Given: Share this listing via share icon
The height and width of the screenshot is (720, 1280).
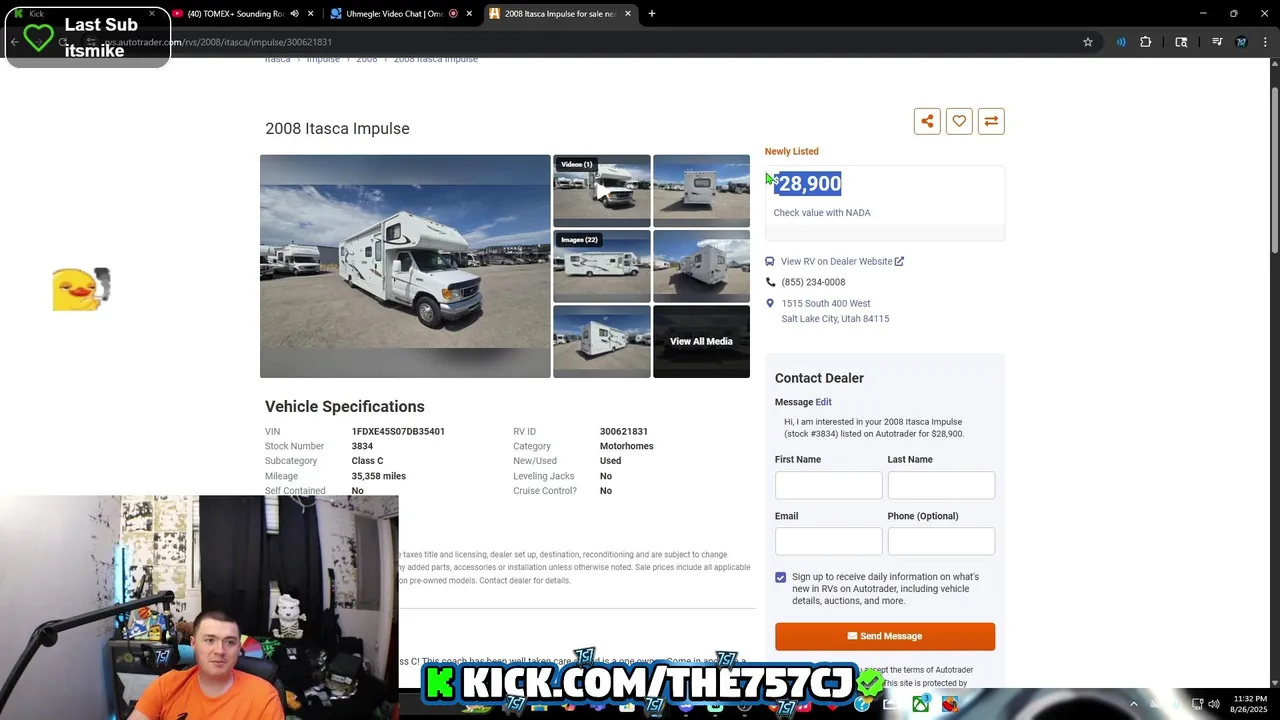Looking at the screenshot, I should (927, 121).
